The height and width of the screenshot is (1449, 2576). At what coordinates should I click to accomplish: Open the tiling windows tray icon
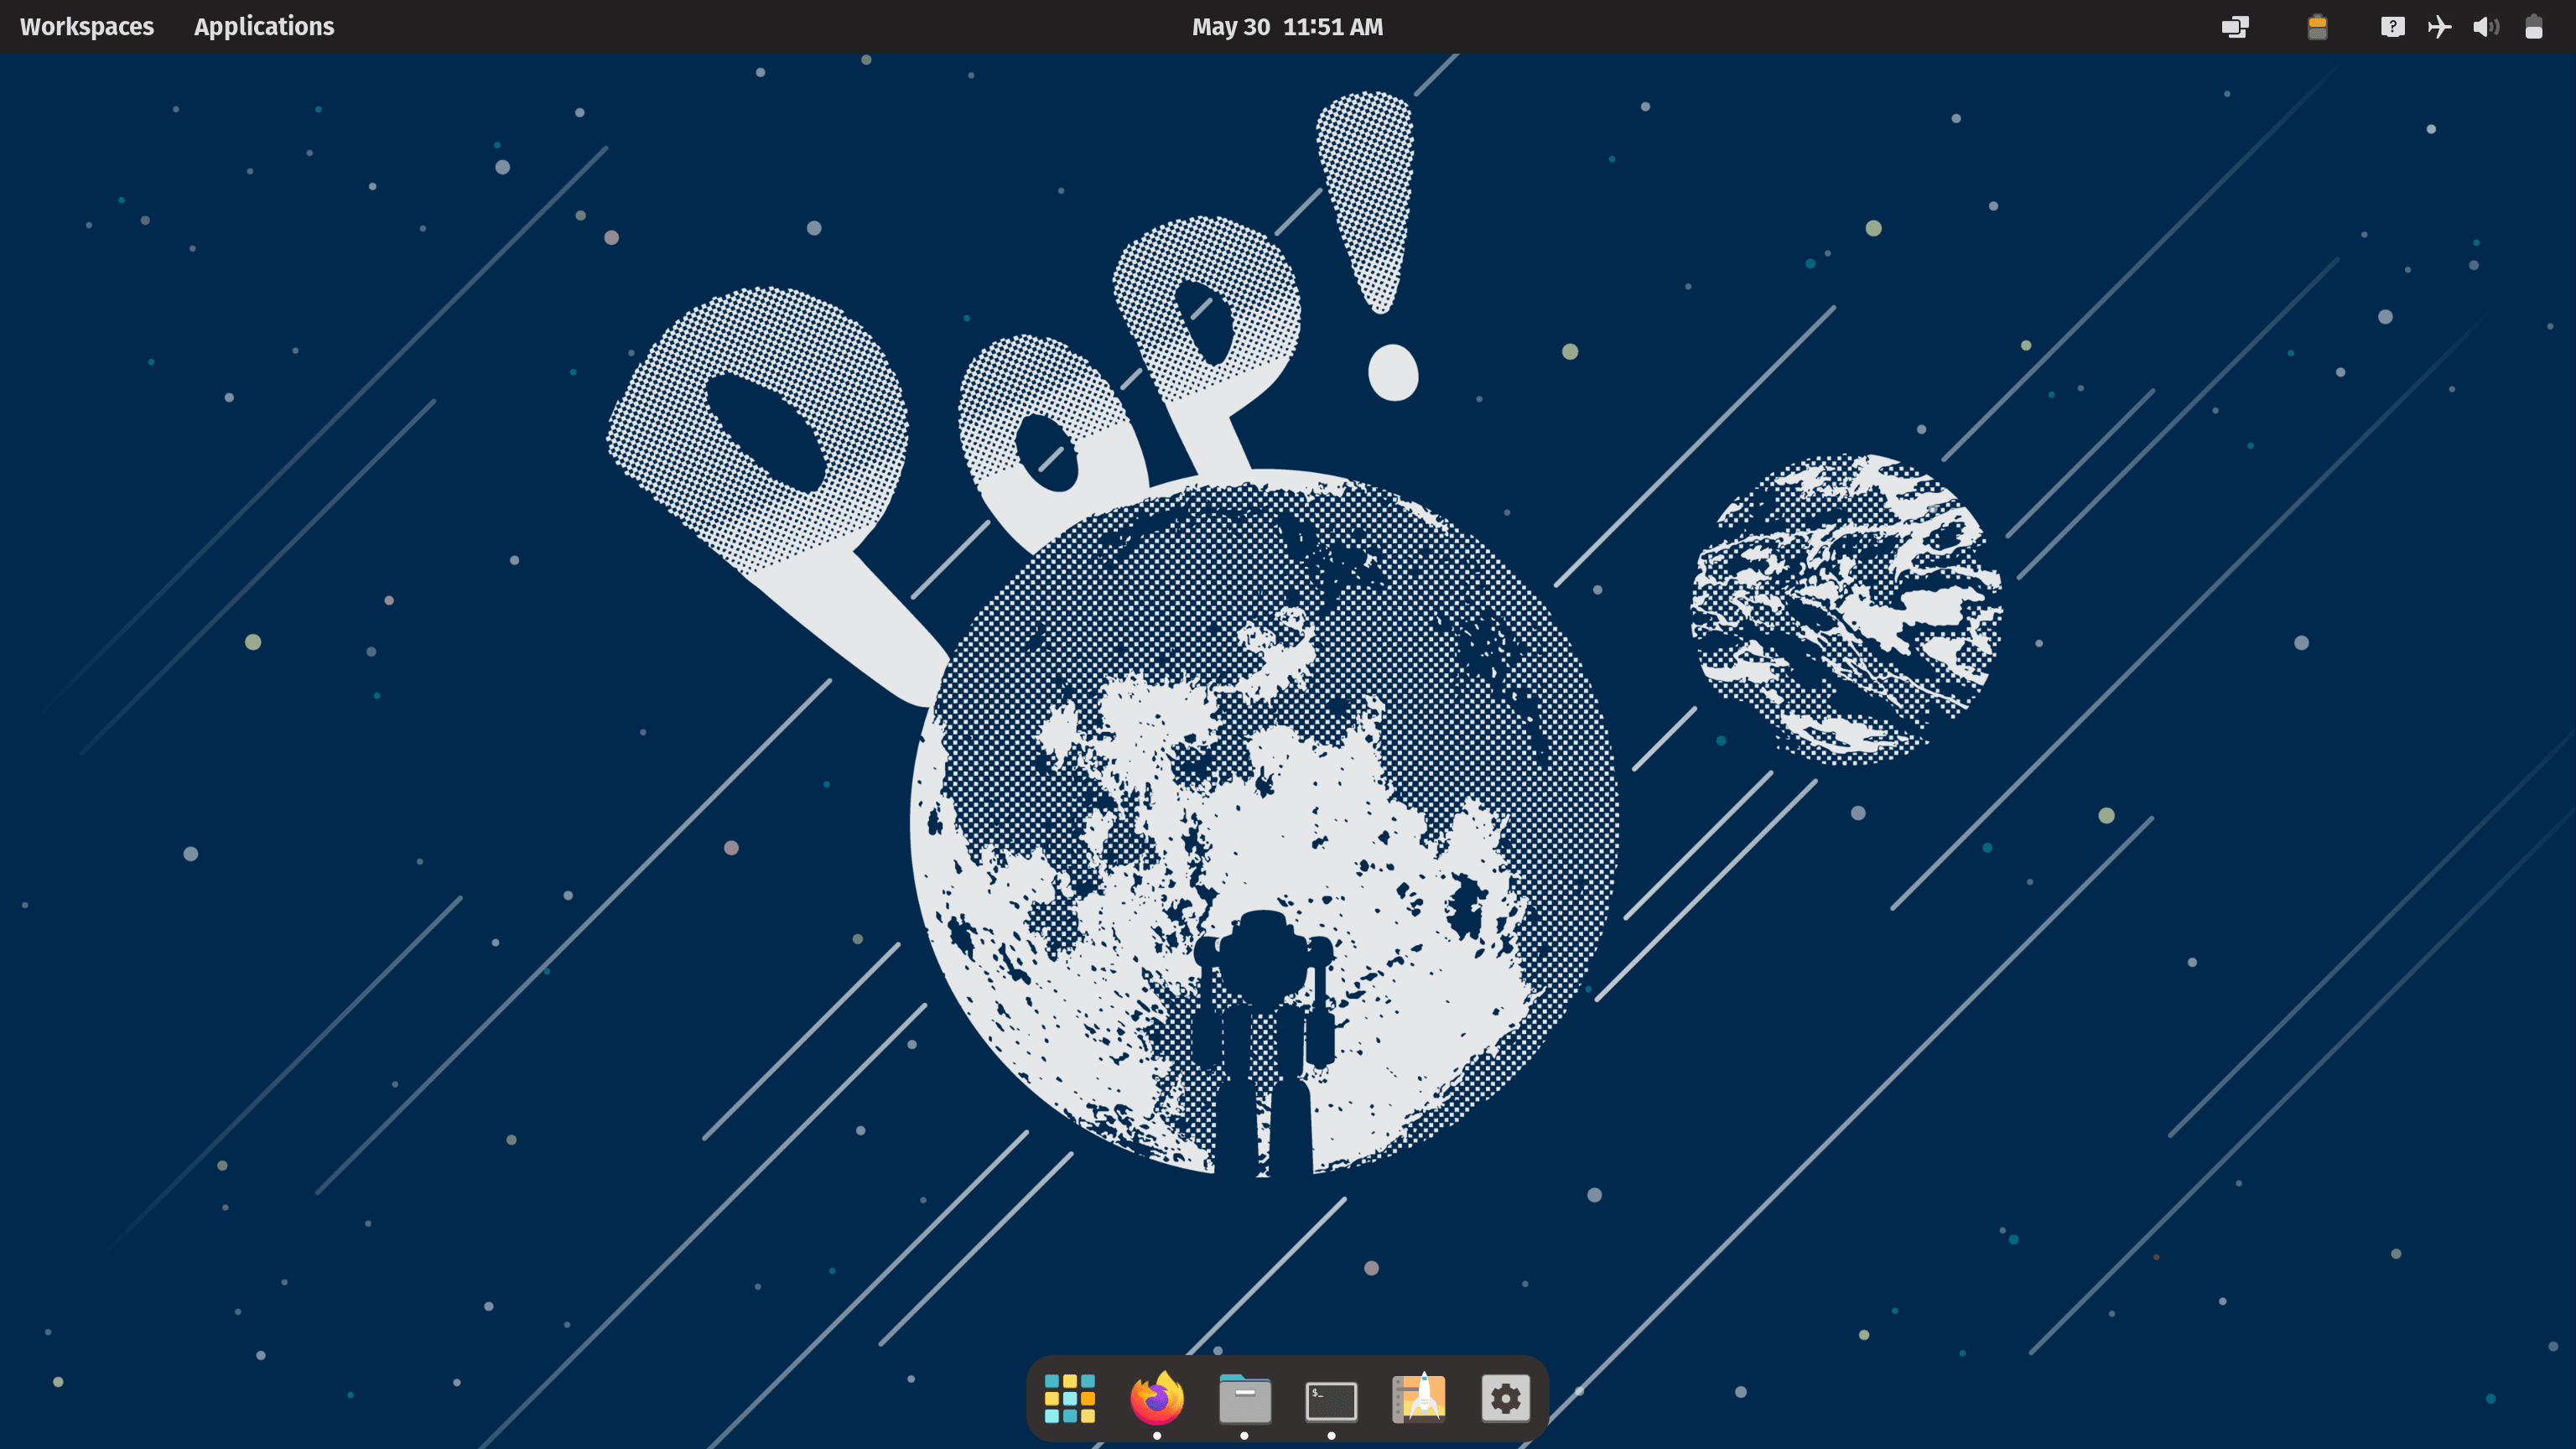tap(2235, 27)
